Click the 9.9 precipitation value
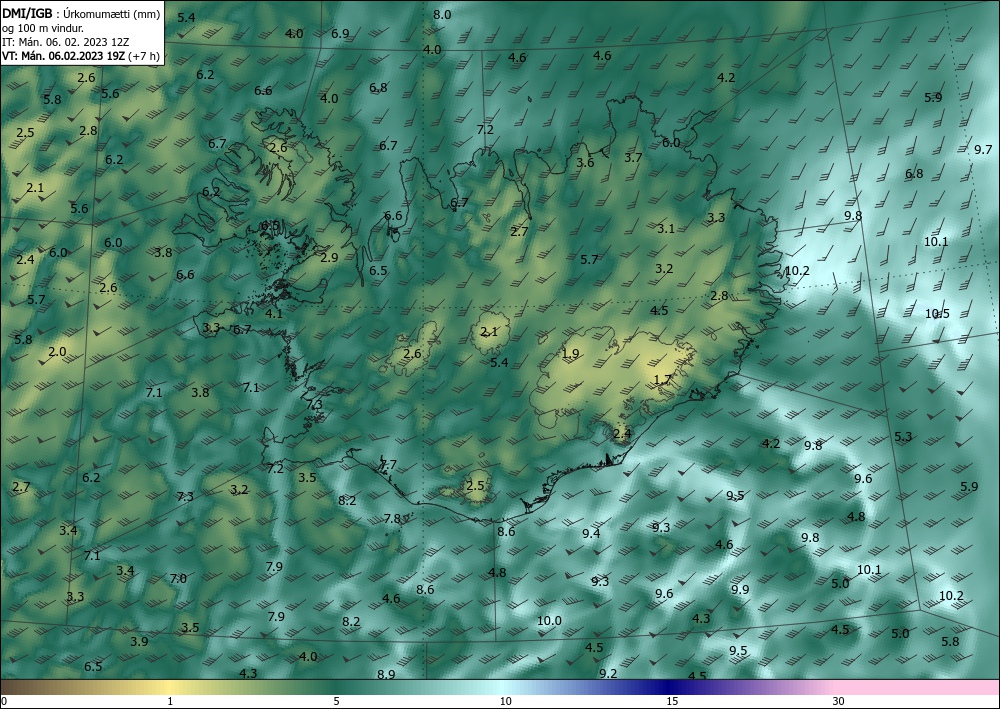This screenshot has height=709, width=1000. click(740, 589)
